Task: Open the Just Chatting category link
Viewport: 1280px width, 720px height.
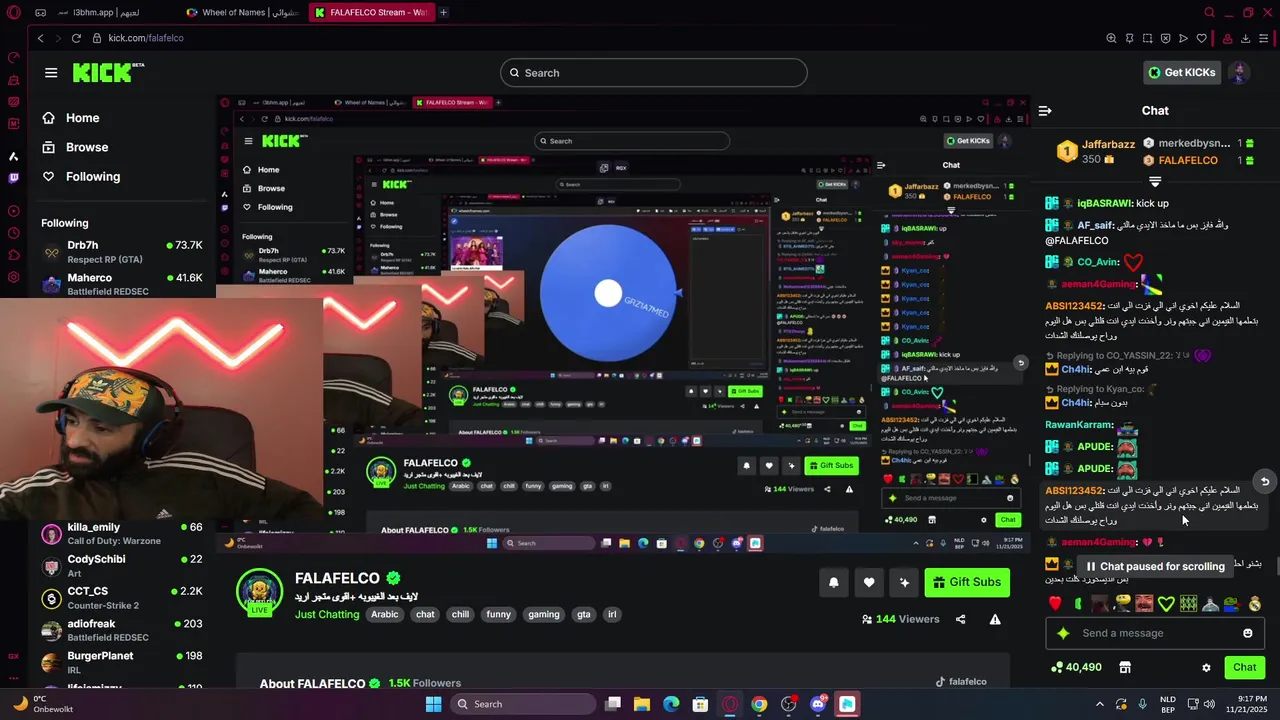Action: click(327, 614)
